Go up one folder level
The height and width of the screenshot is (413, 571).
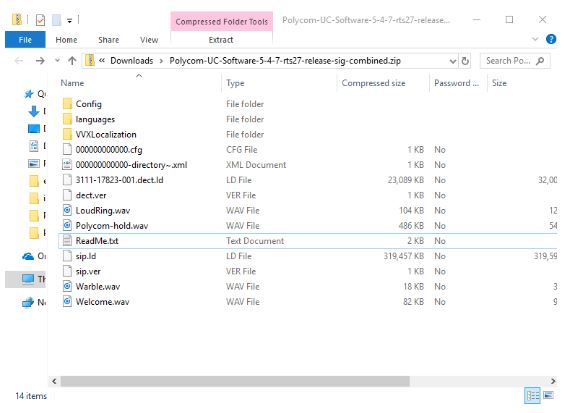click(x=72, y=60)
